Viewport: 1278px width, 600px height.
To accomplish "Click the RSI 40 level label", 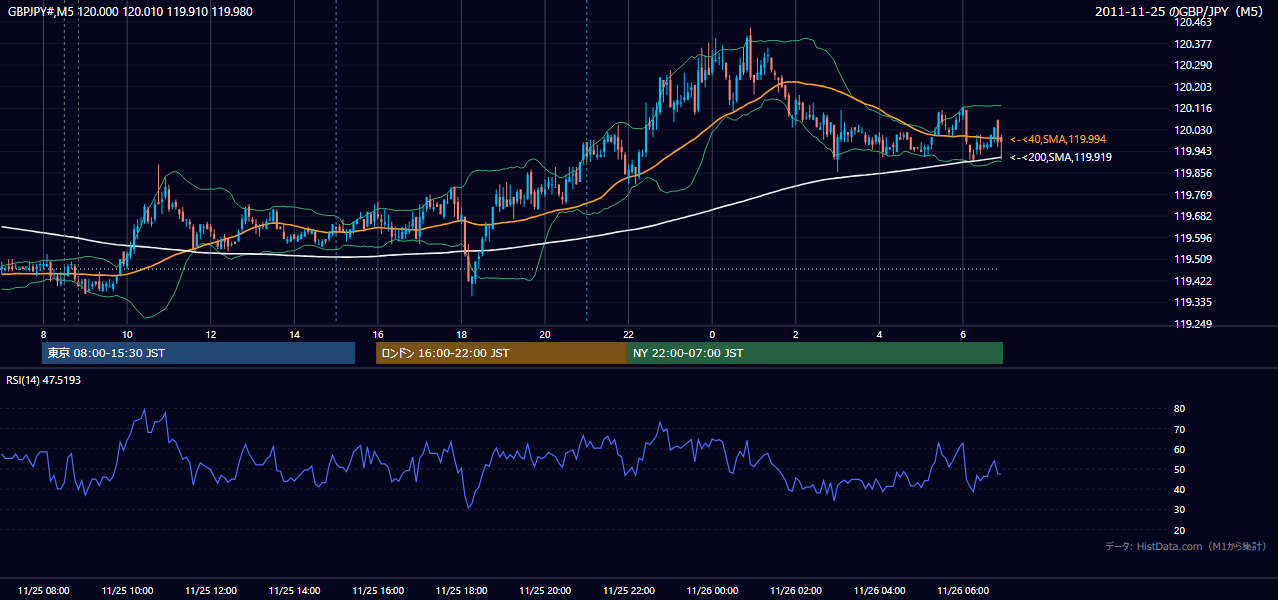I will tap(1179, 489).
